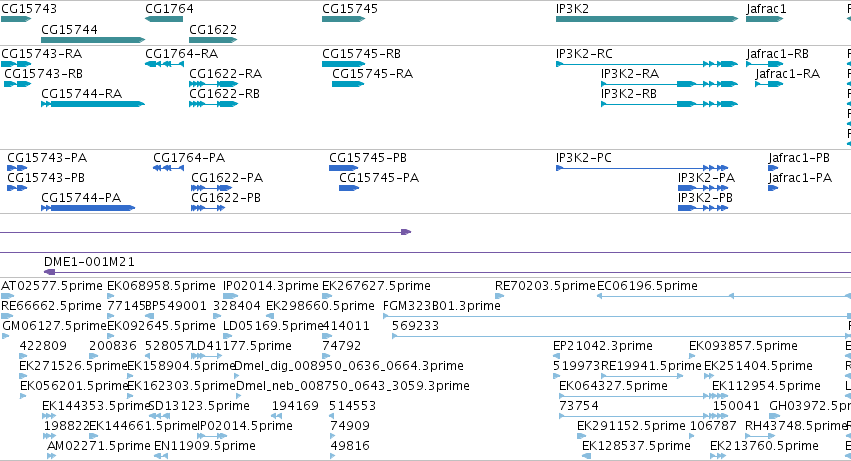Click the IP3K2-PA protein glyph
Screen dimensions: 851x461
703,188
